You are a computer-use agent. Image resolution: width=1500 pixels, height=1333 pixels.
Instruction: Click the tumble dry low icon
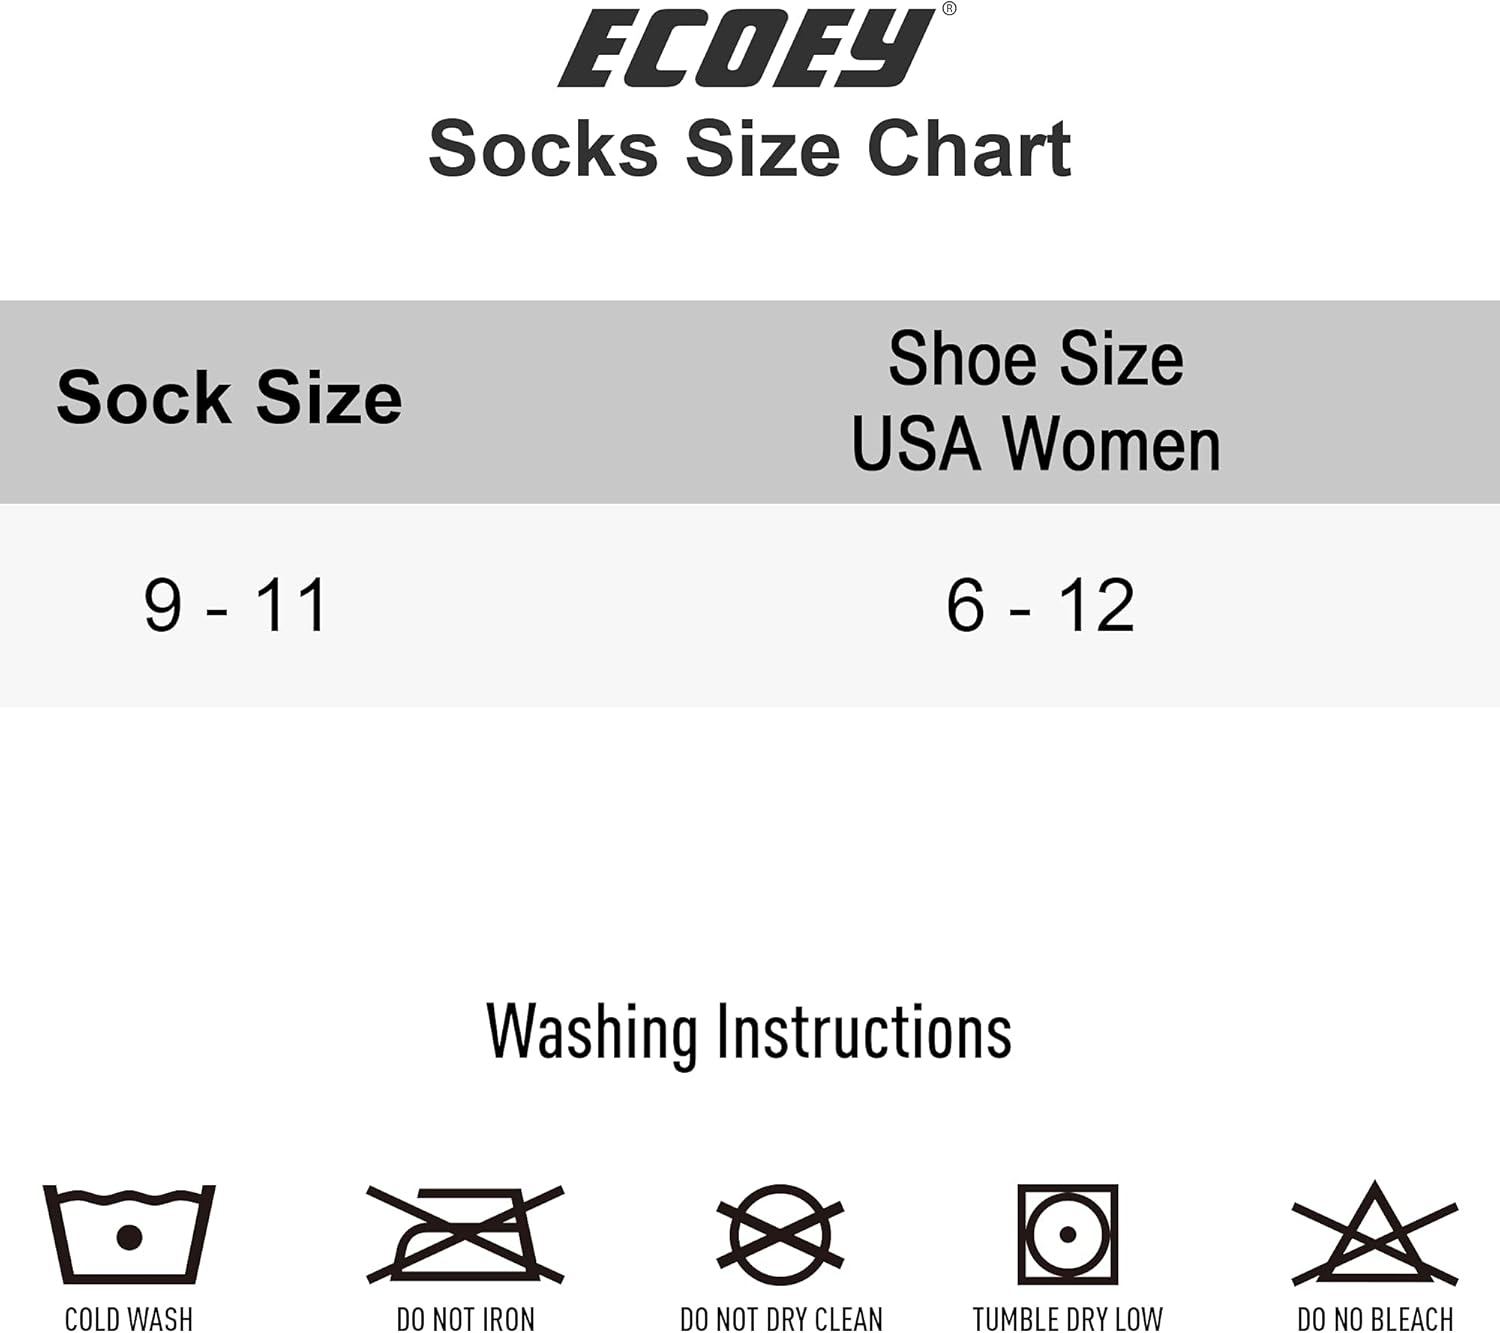coord(1067,1234)
